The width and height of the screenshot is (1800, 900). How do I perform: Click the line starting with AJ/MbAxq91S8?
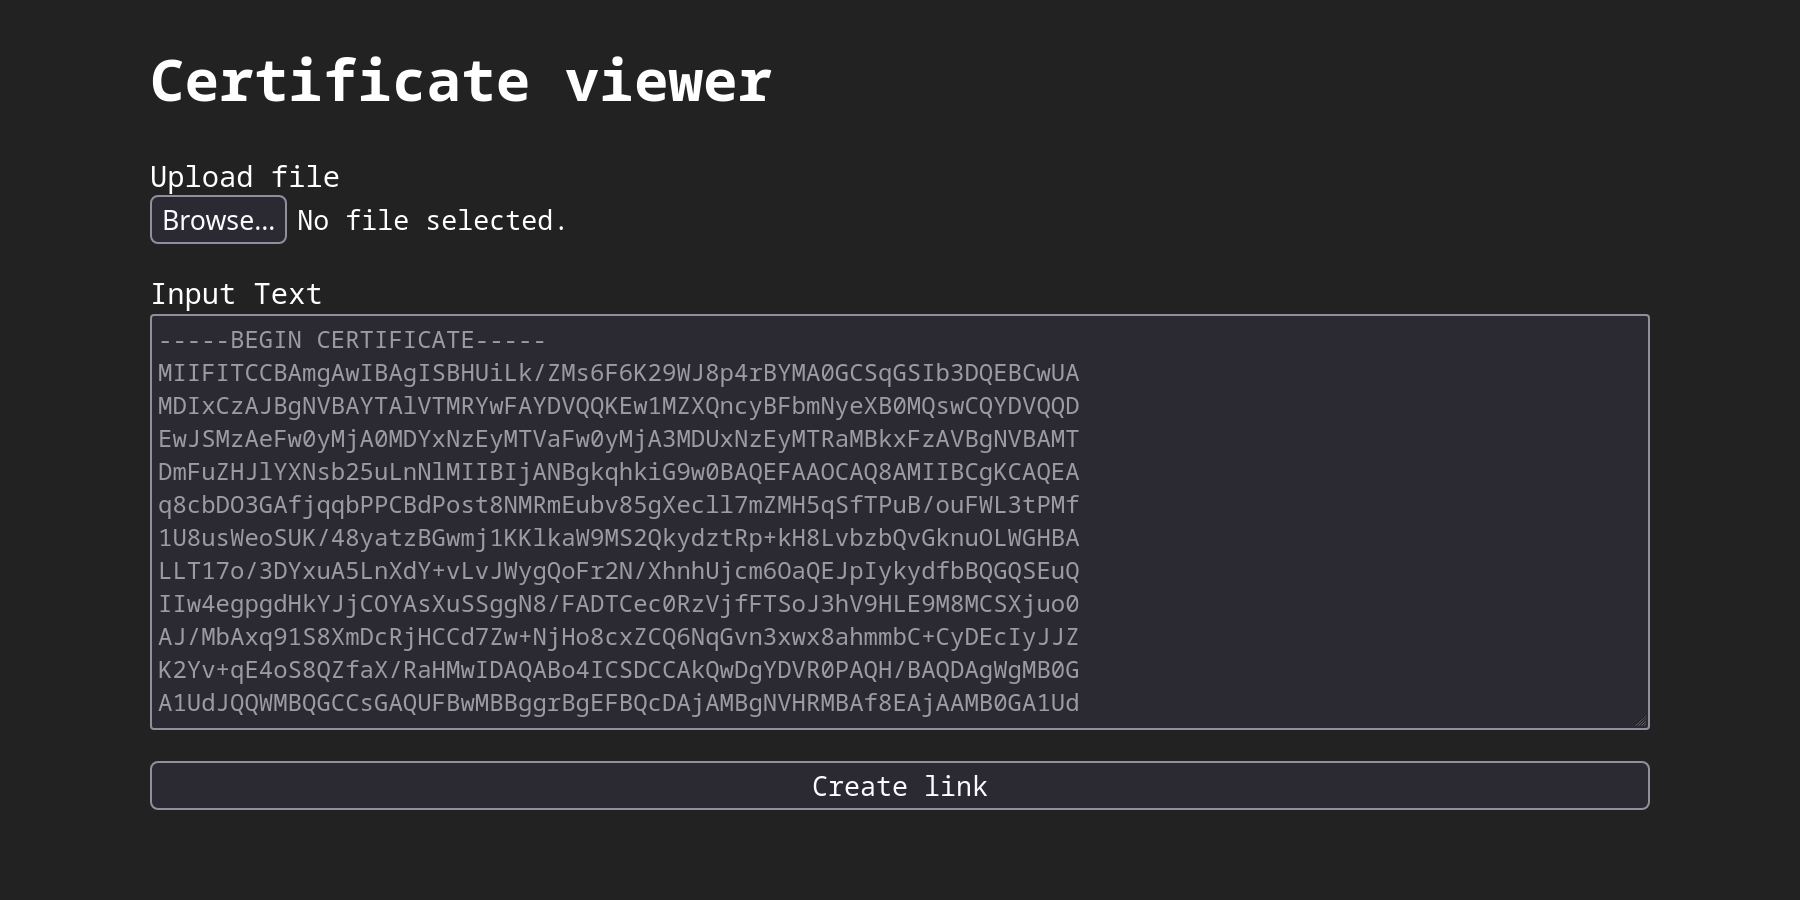619,637
